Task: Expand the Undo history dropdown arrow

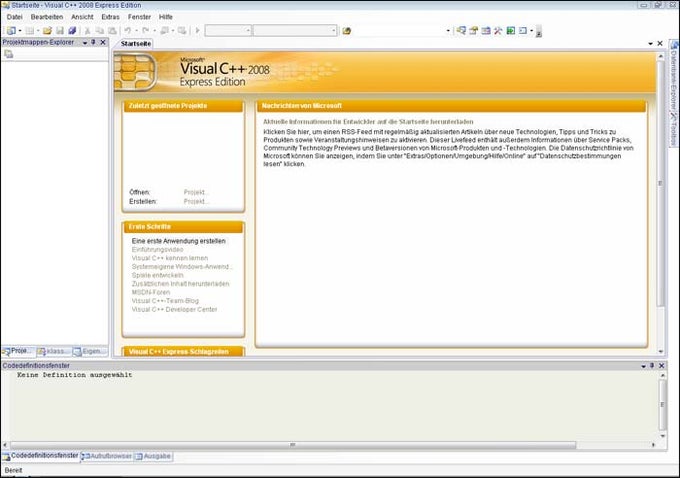Action: (x=136, y=30)
